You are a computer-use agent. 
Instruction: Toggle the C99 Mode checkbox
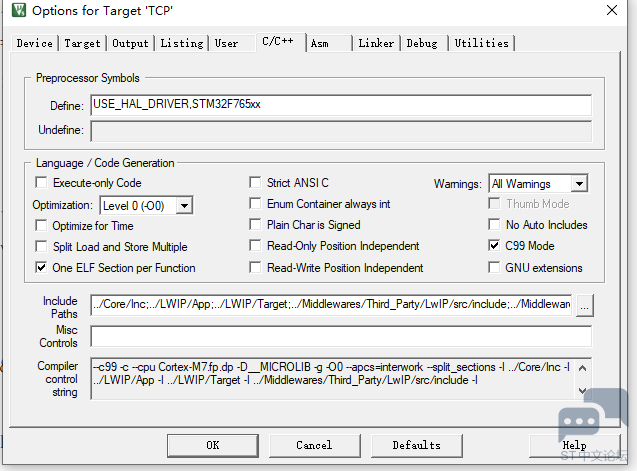[494, 246]
